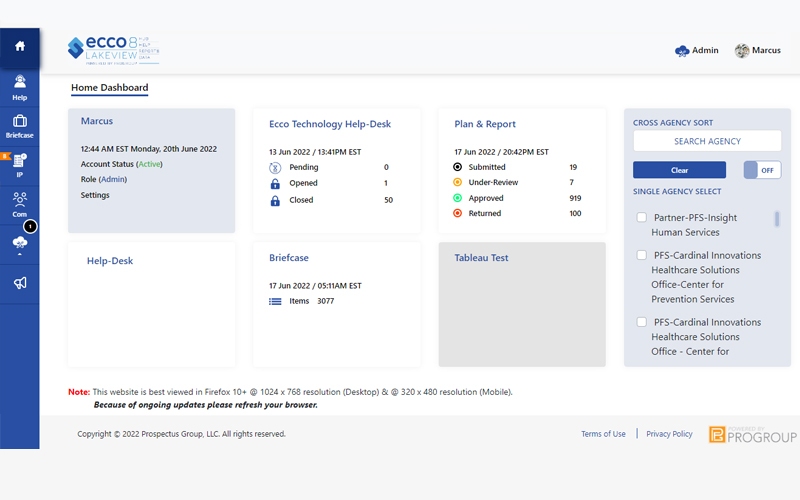Viewport: 800px width, 500px height.
Task: Check Partner-PFS-Insight Human Services checkbox
Action: [642, 217]
